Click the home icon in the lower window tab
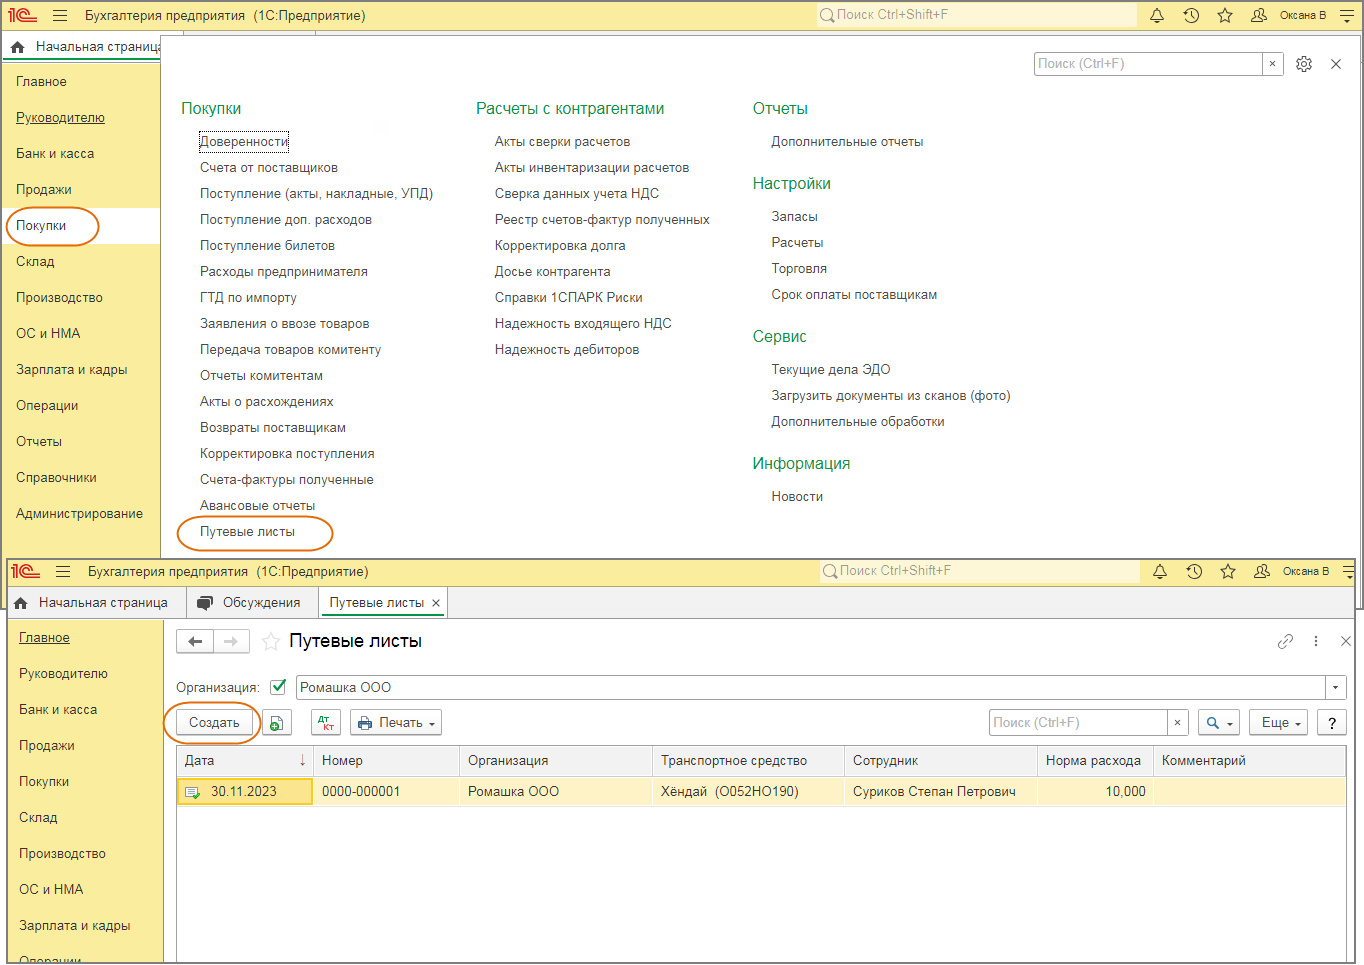1364x965 pixels. [21, 603]
